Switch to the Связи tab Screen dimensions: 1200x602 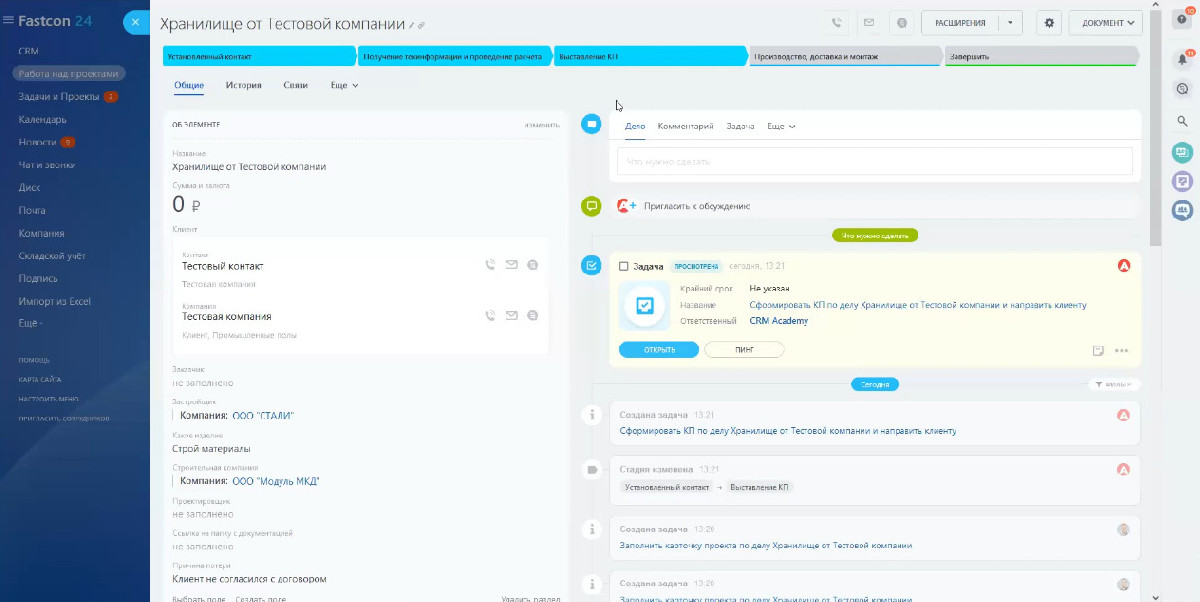tap(295, 86)
